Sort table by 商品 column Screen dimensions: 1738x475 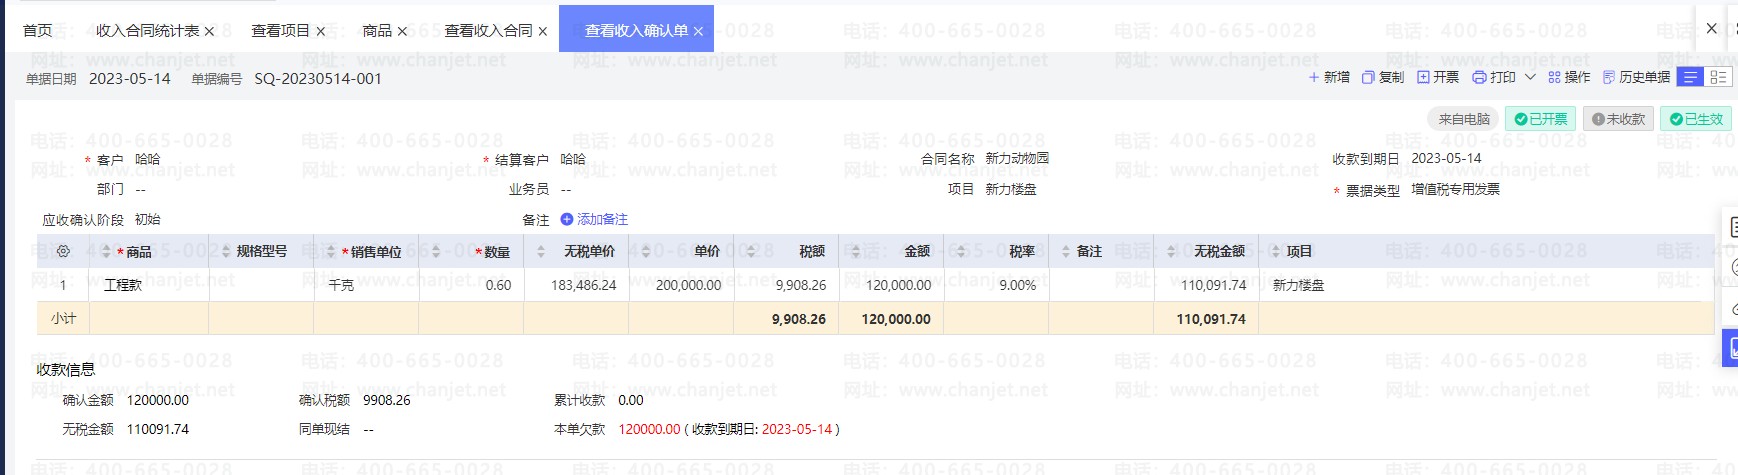[107, 252]
